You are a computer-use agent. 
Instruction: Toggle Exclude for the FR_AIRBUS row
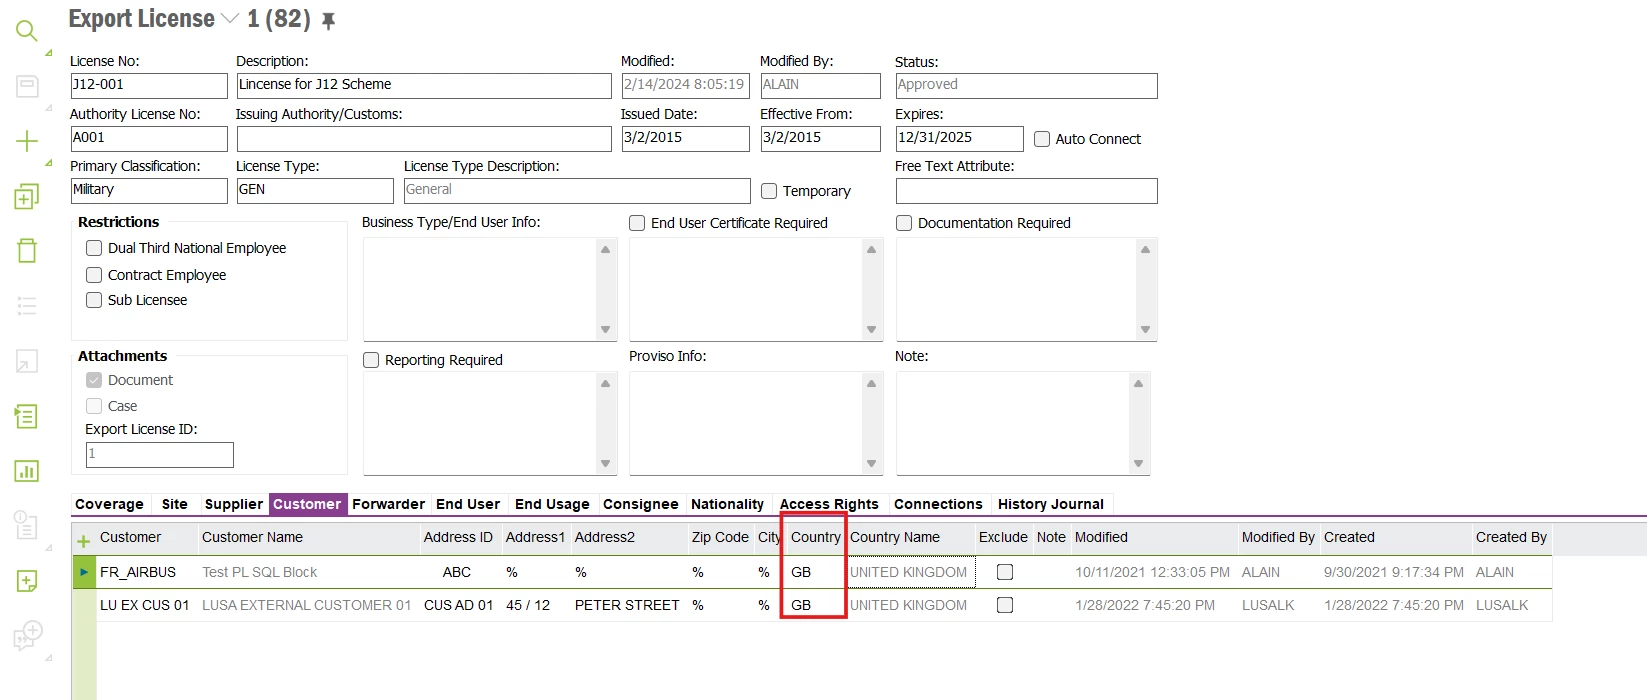[x=1005, y=572]
